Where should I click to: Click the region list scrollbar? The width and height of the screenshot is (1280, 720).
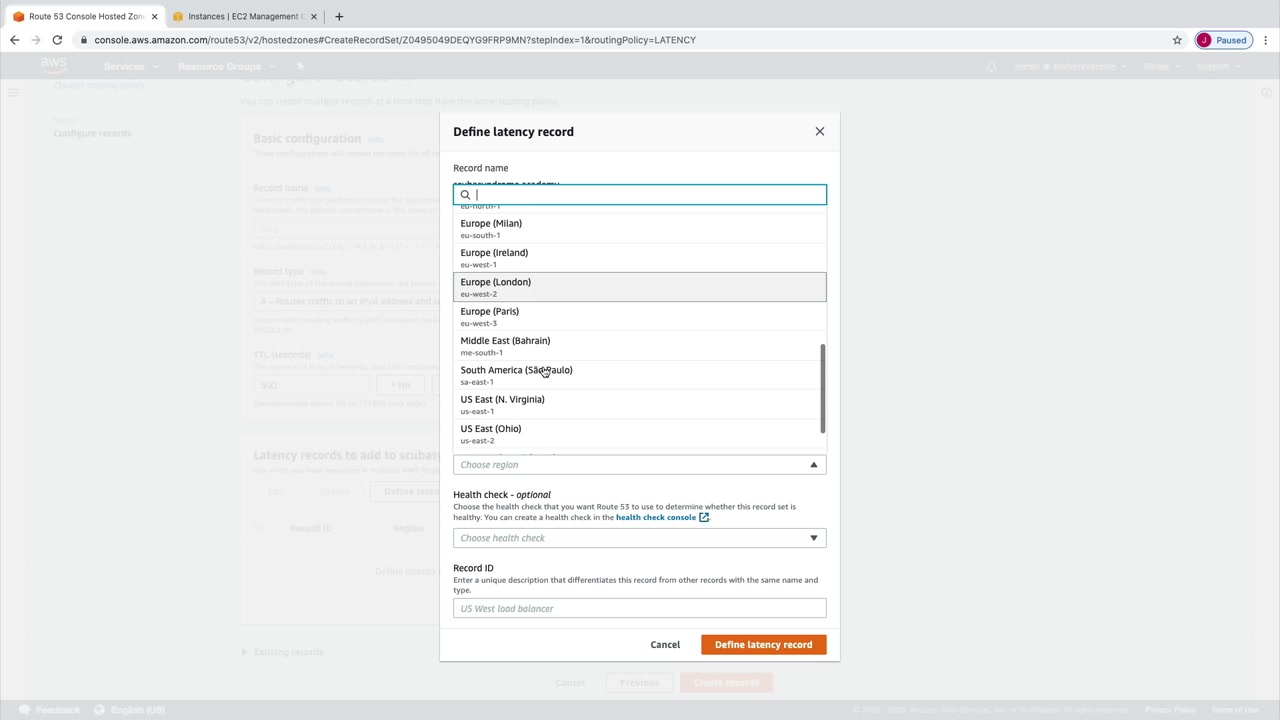click(823, 389)
